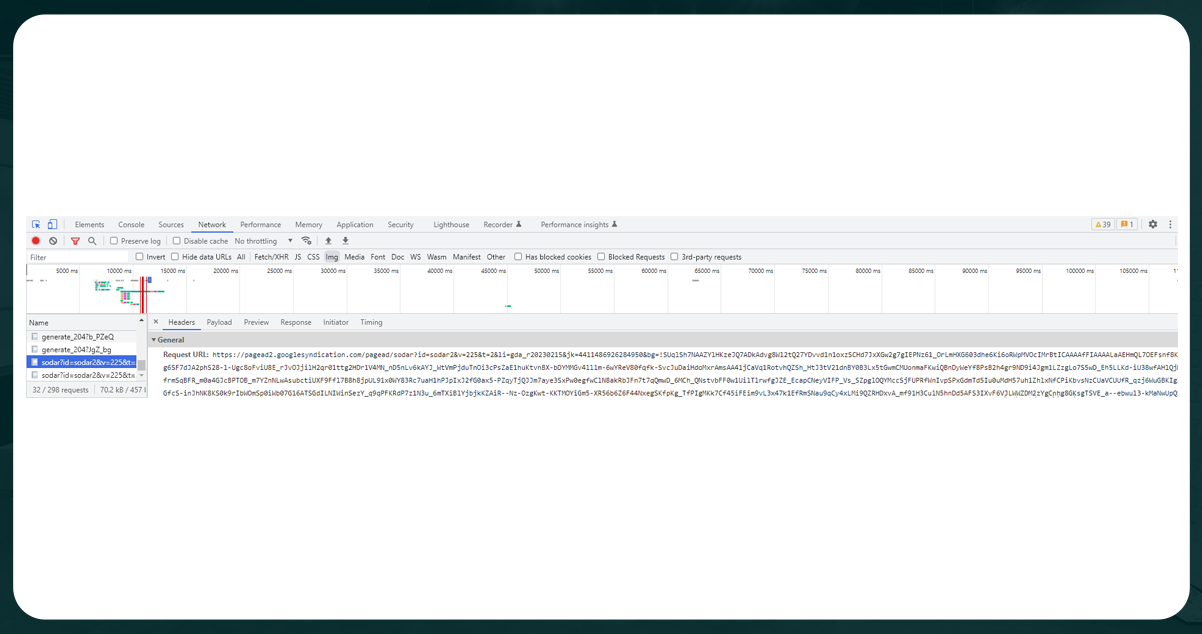This screenshot has height=634, width=1202.
Task: Open the network filter funnel
Action: coord(75,241)
